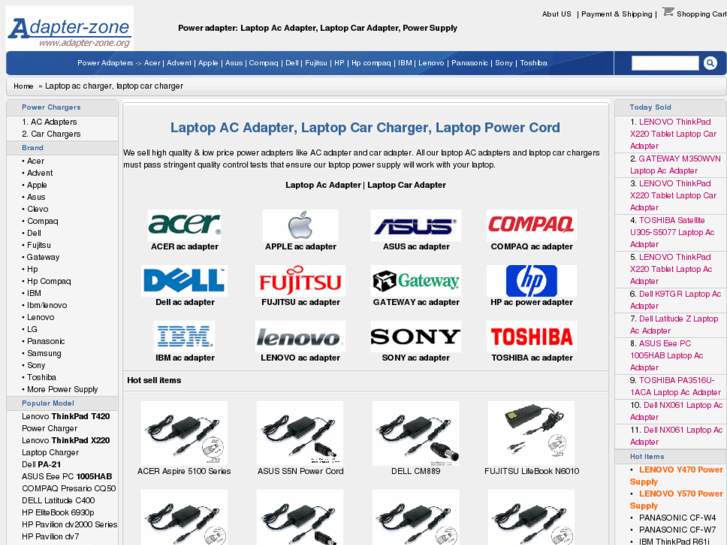Choose Samsung in the Brand sidebar

(x=44, y=353)
